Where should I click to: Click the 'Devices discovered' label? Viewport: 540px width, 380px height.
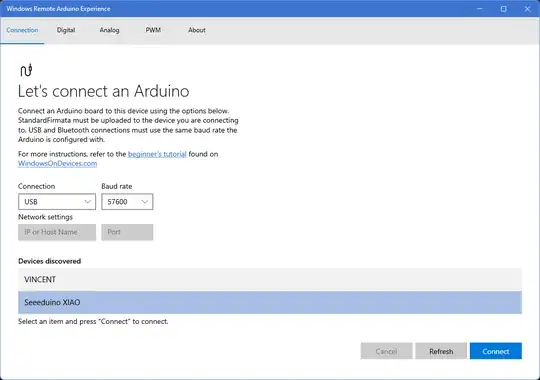point(50,261)
